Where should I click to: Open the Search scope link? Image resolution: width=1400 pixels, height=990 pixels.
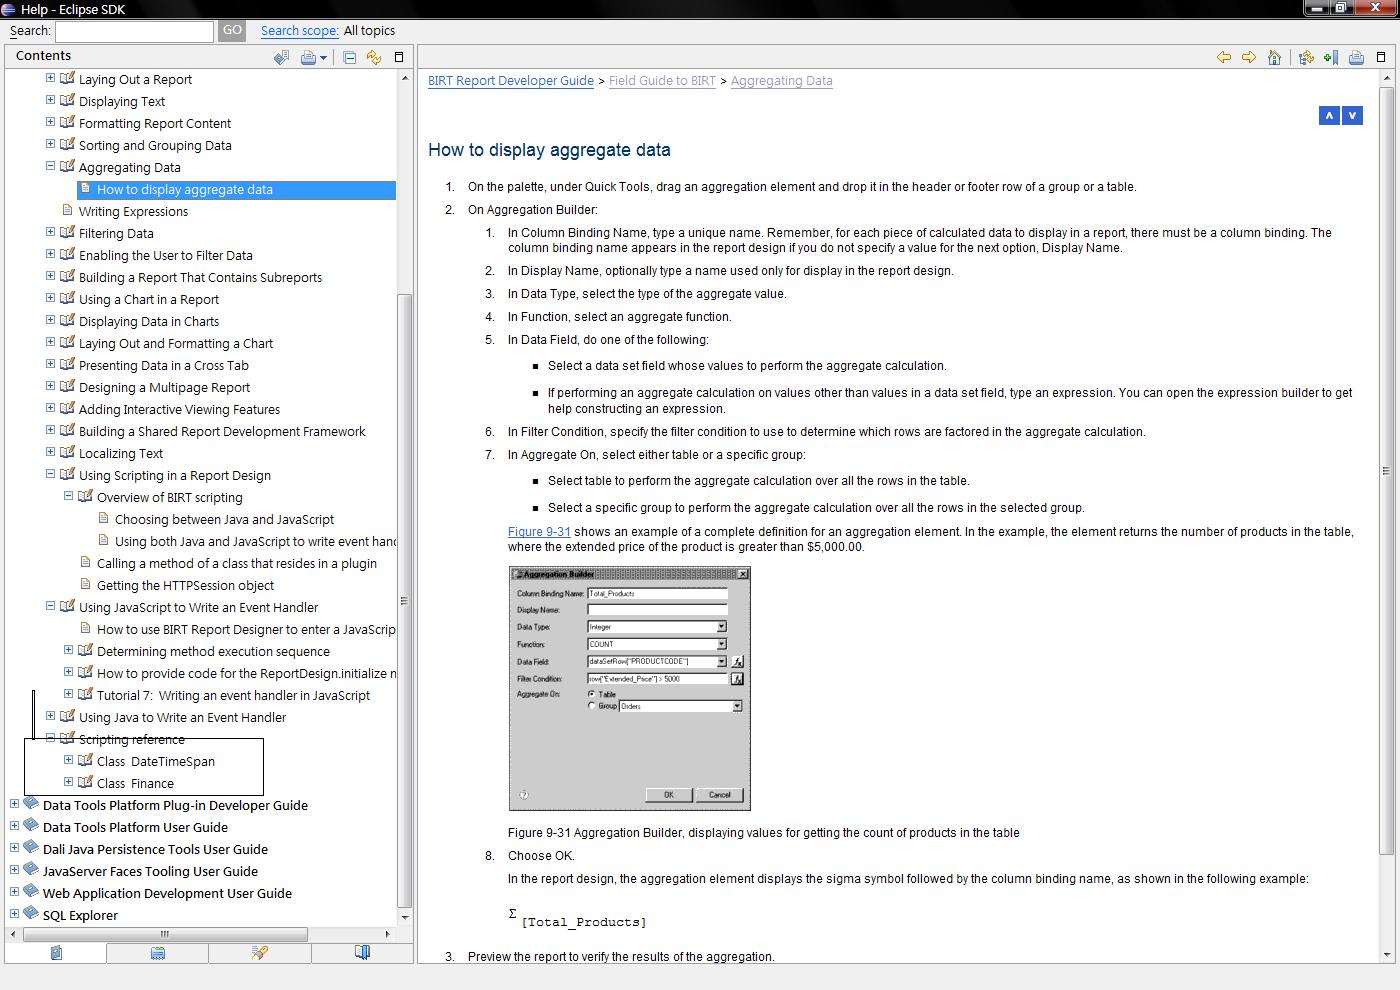pos(299,31)
